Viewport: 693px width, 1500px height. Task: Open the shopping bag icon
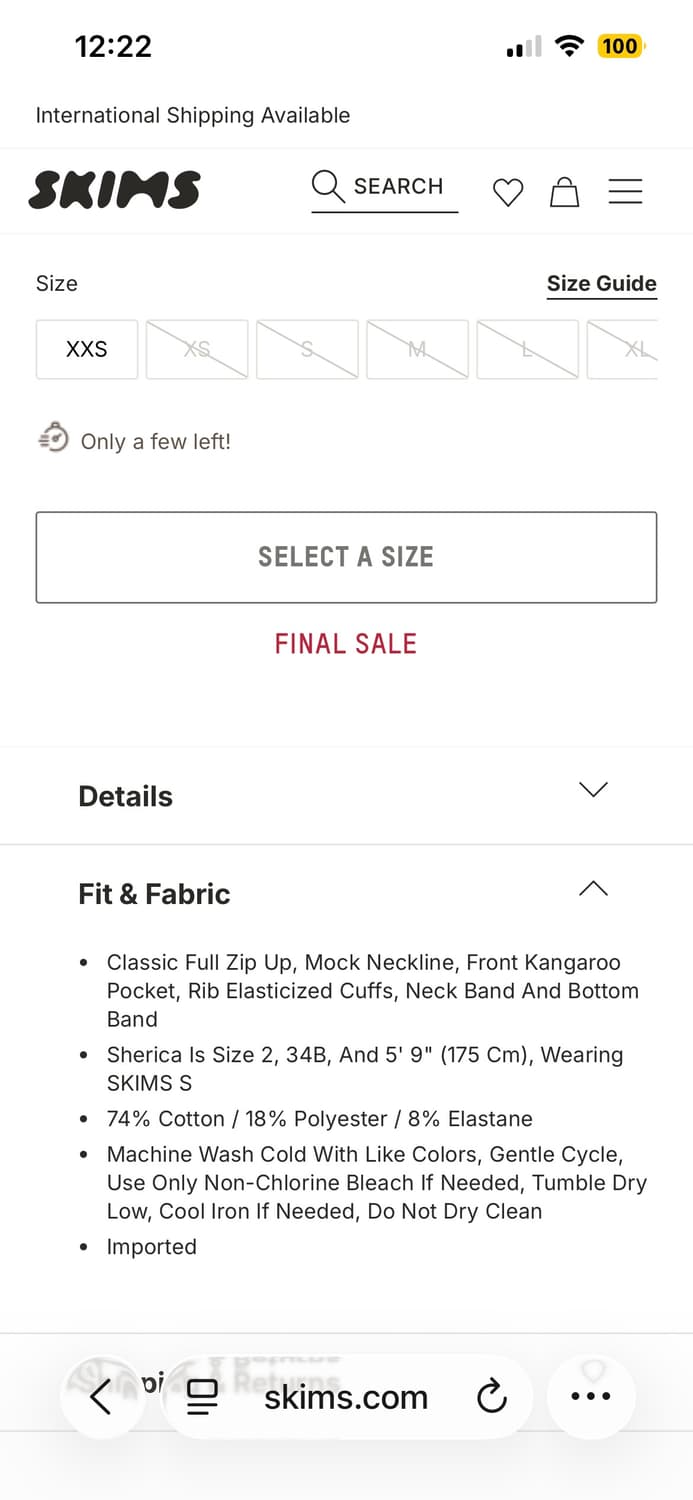(x=565, y=192)
